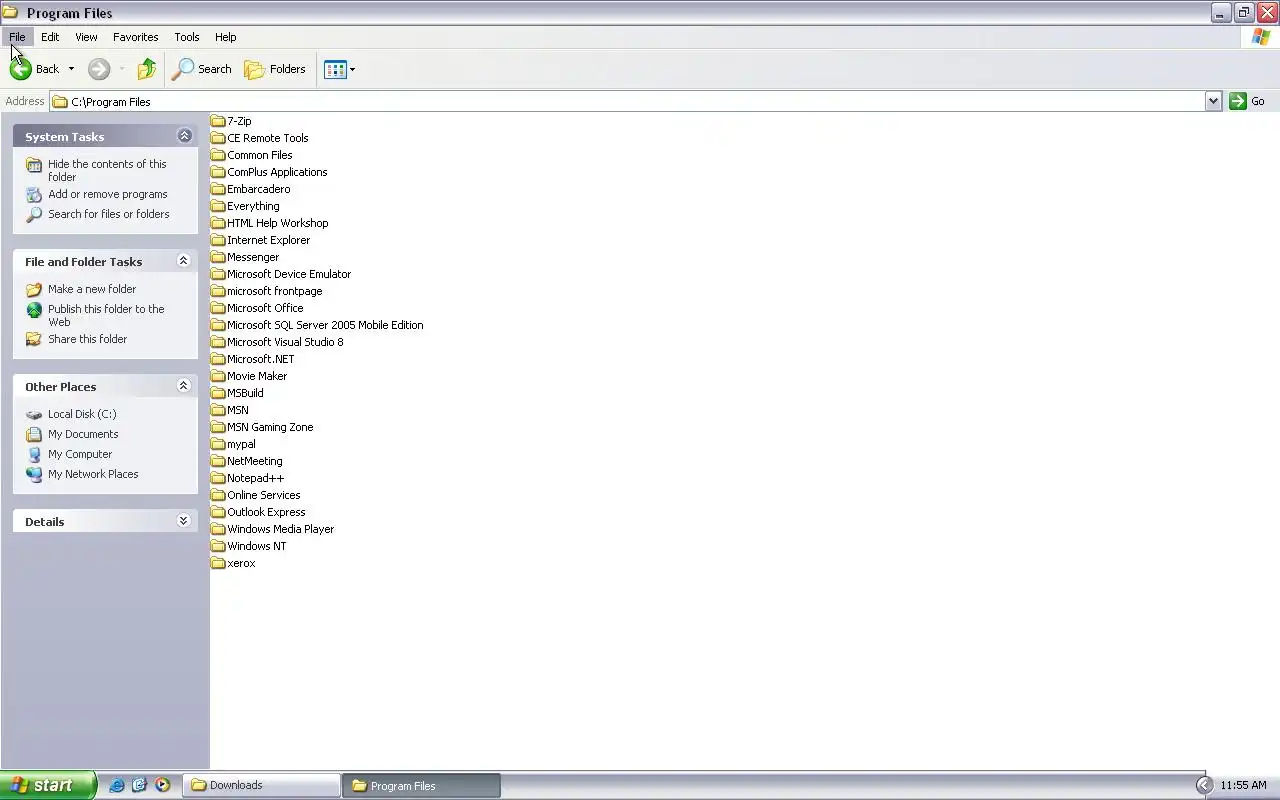Collapse the System Tasks panel

184,136
